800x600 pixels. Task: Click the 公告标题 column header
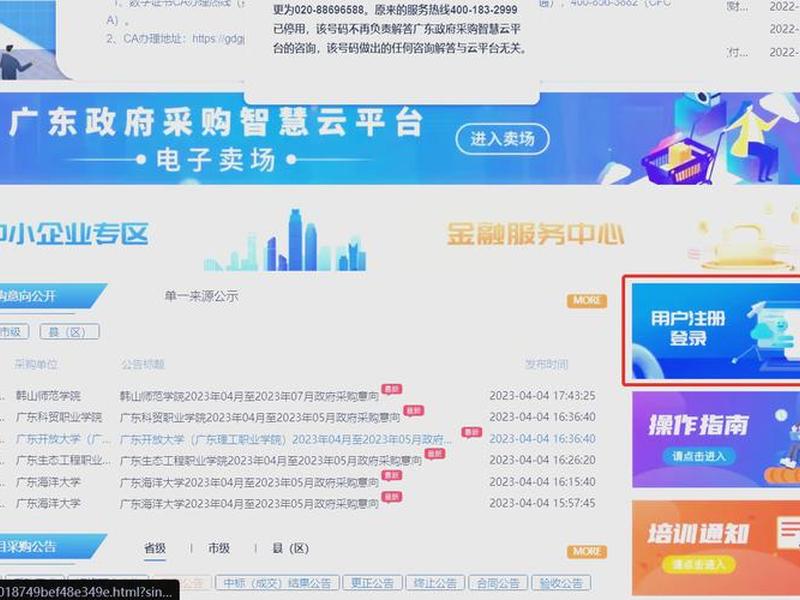(x=142, y=364)
